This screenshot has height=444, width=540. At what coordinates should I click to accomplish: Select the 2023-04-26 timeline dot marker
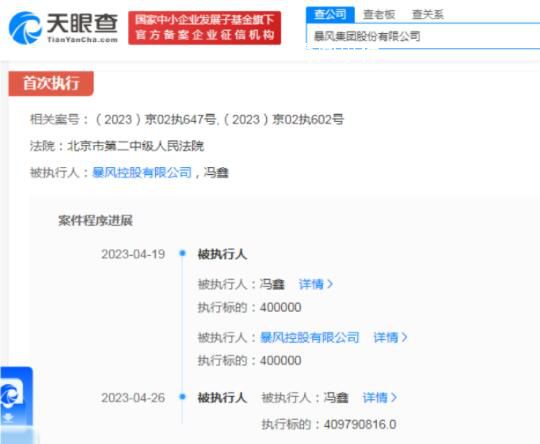point(183,397)
